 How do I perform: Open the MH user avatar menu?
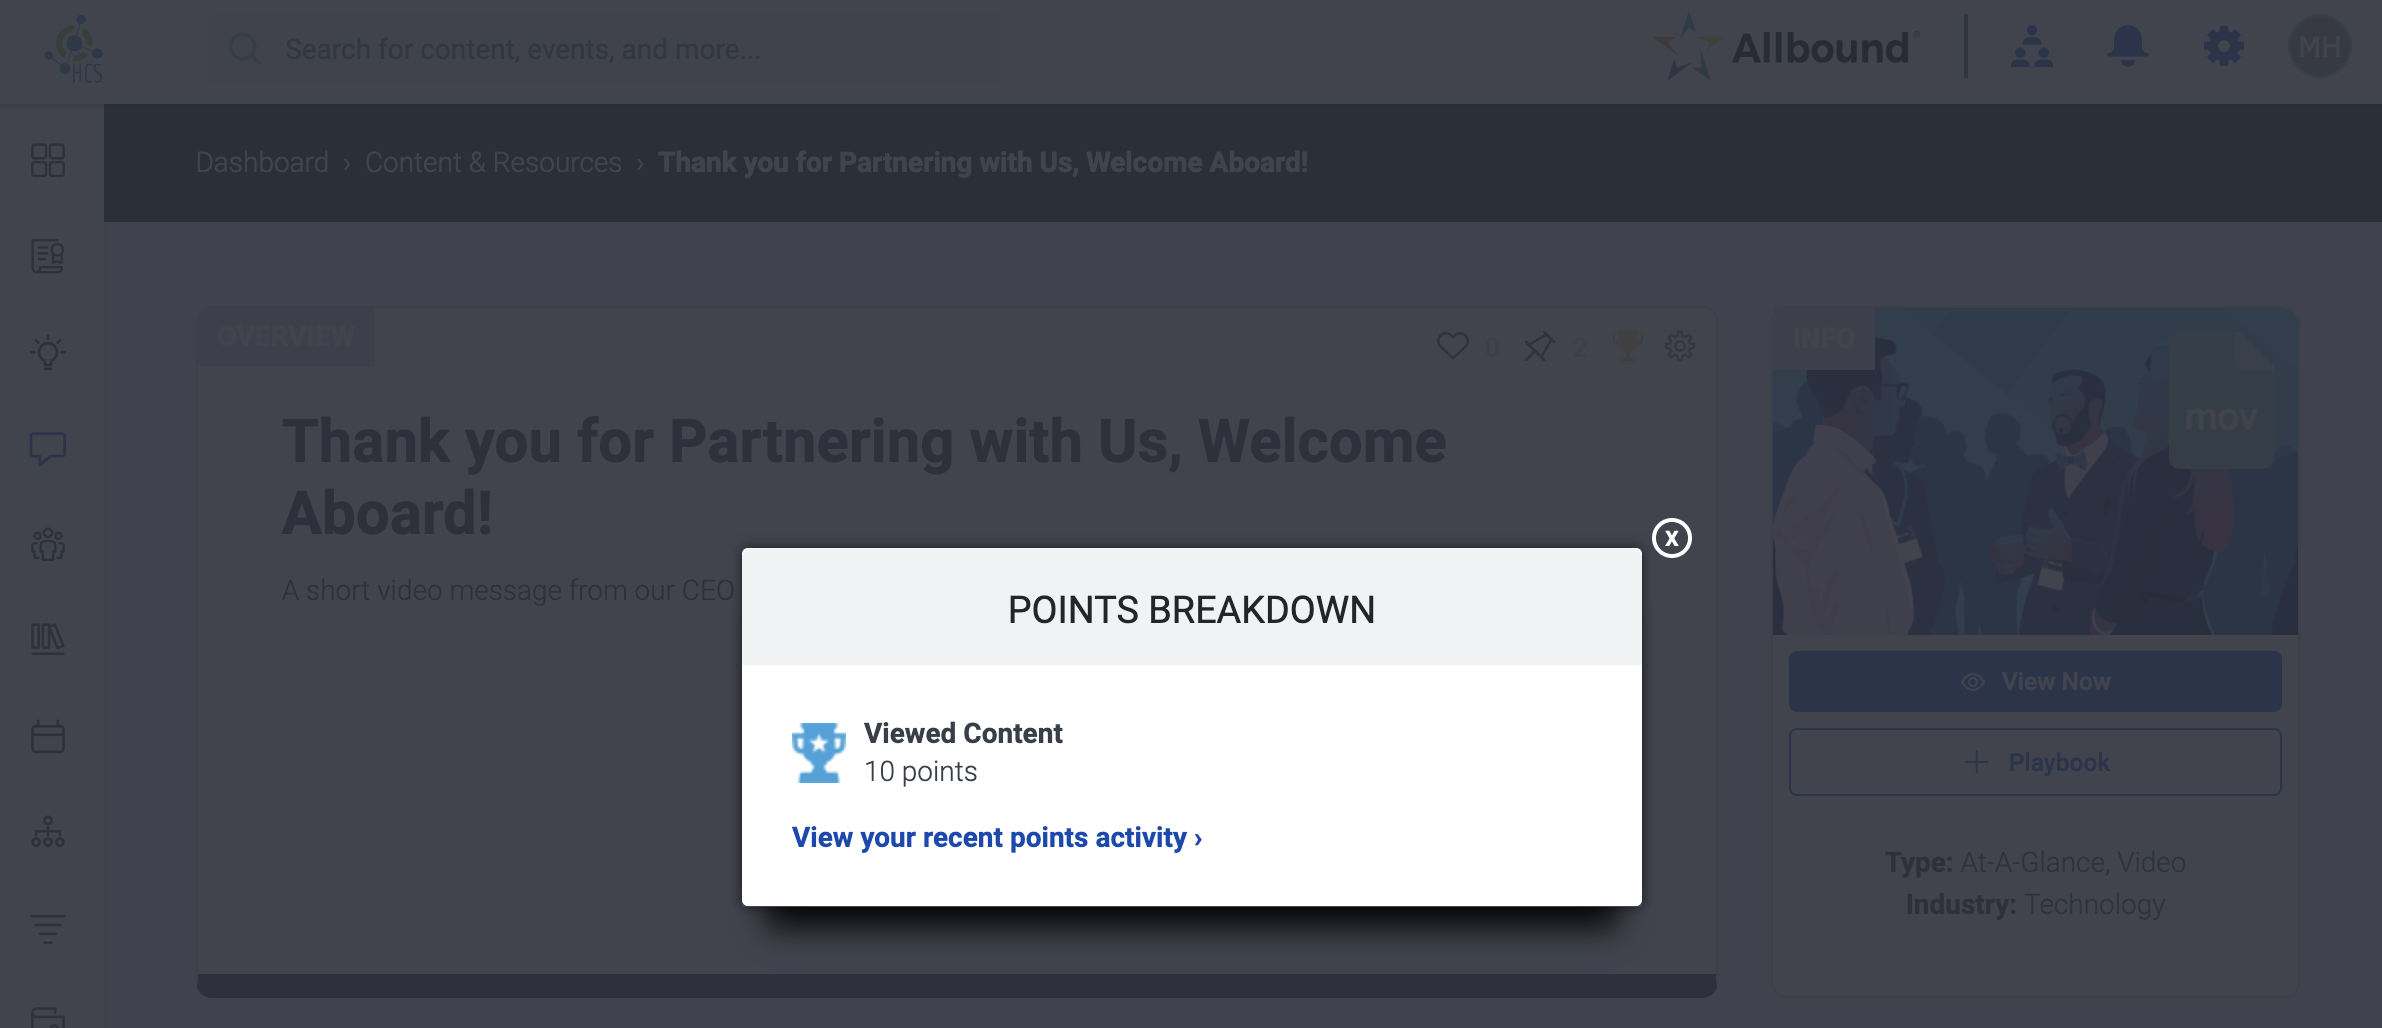(x=2319, y=47)
